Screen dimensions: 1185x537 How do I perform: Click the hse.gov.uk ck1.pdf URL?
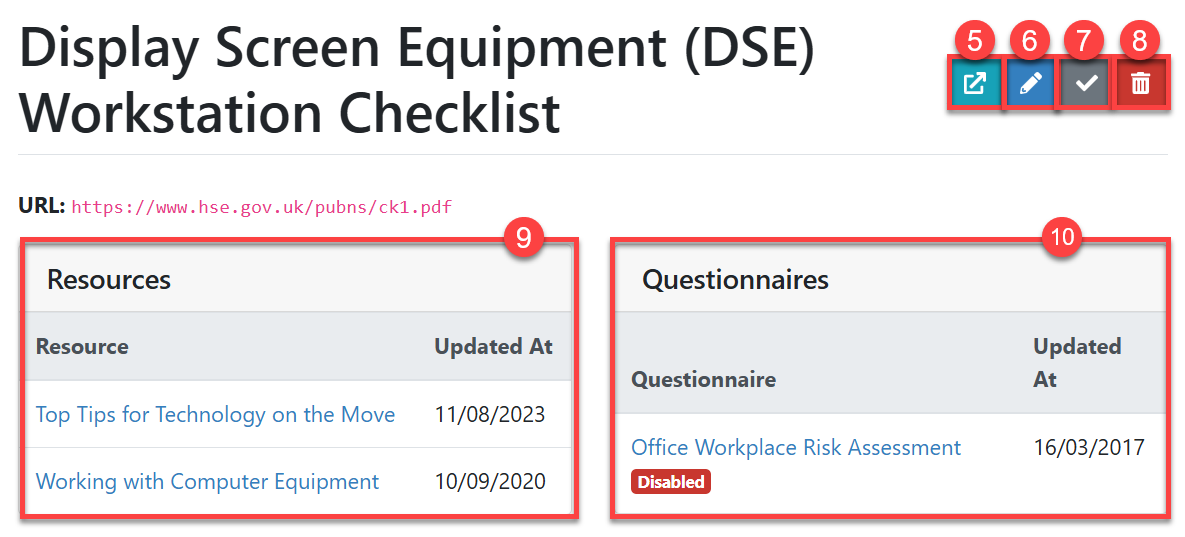point(261,208)
